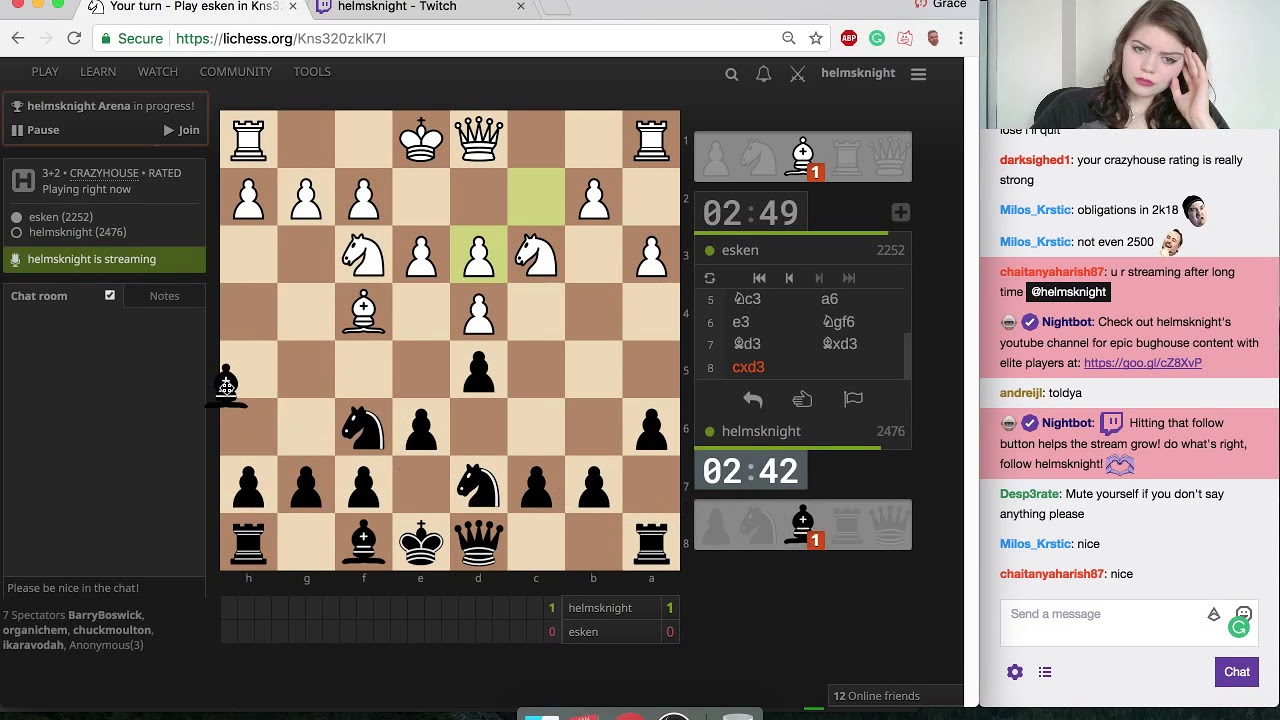This screenshot has width=1280, height=720.
Task: Click the Grammarly extension icon in toolbar
Action: (x=877, y=38)
